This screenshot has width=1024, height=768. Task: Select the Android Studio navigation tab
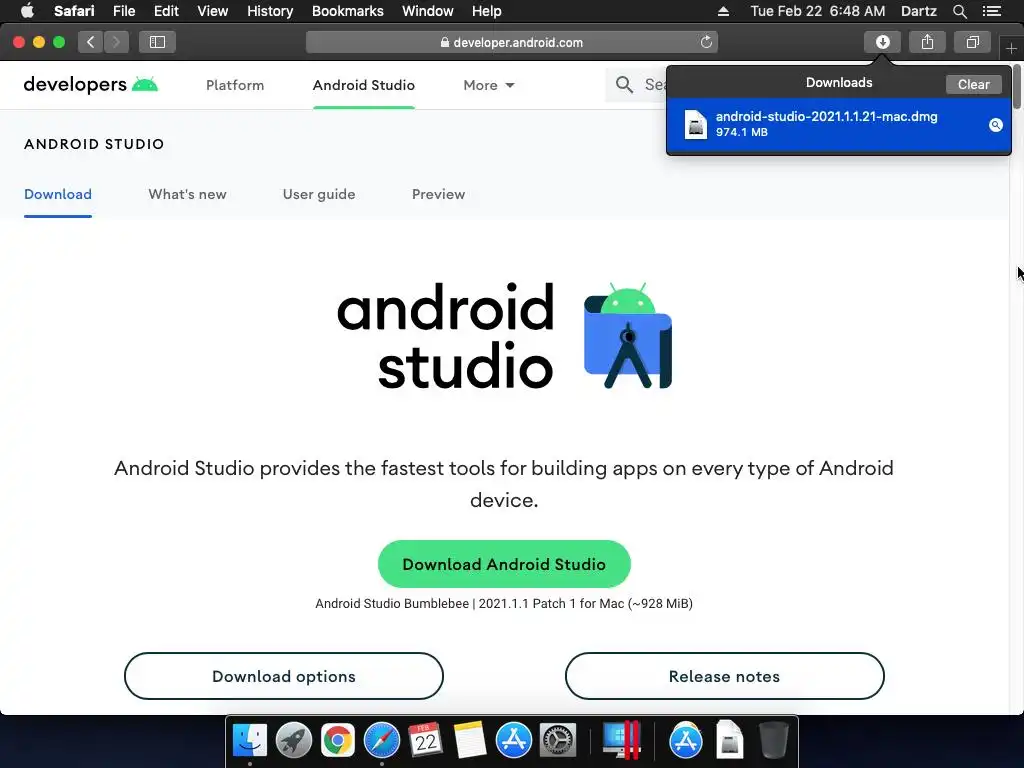coord(364,85)
